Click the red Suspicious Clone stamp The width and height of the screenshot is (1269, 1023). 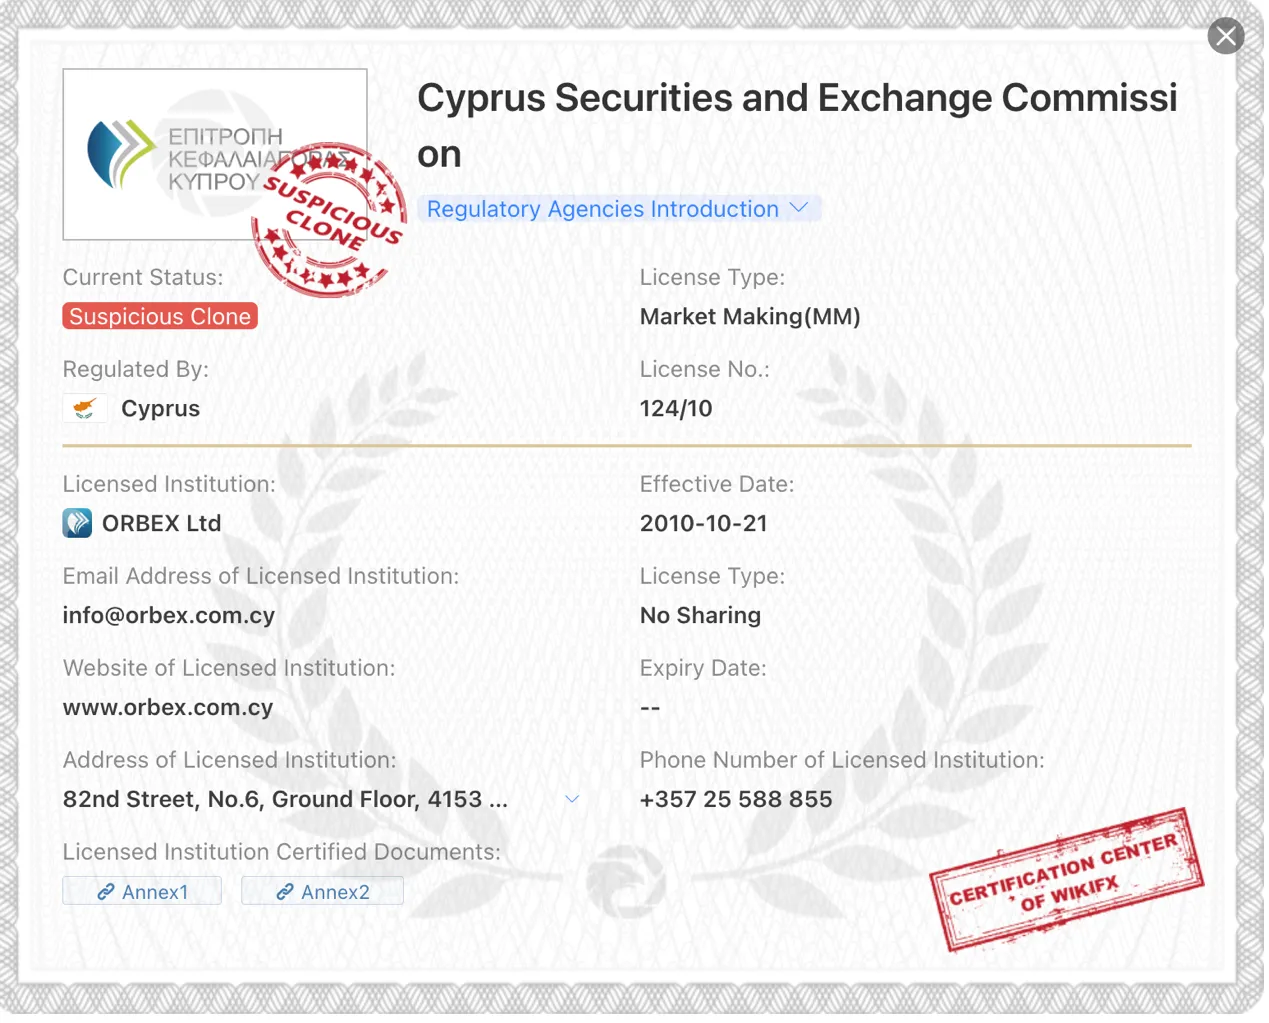329,219
